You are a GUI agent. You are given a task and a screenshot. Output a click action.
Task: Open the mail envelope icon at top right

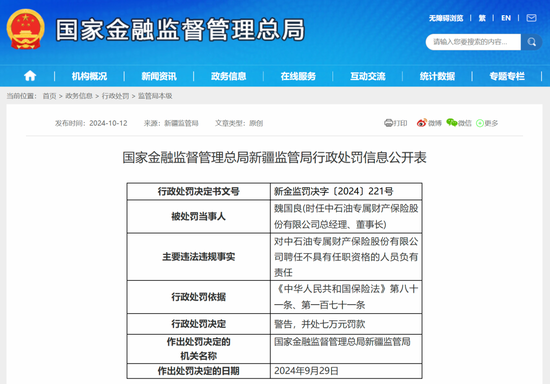531,18
